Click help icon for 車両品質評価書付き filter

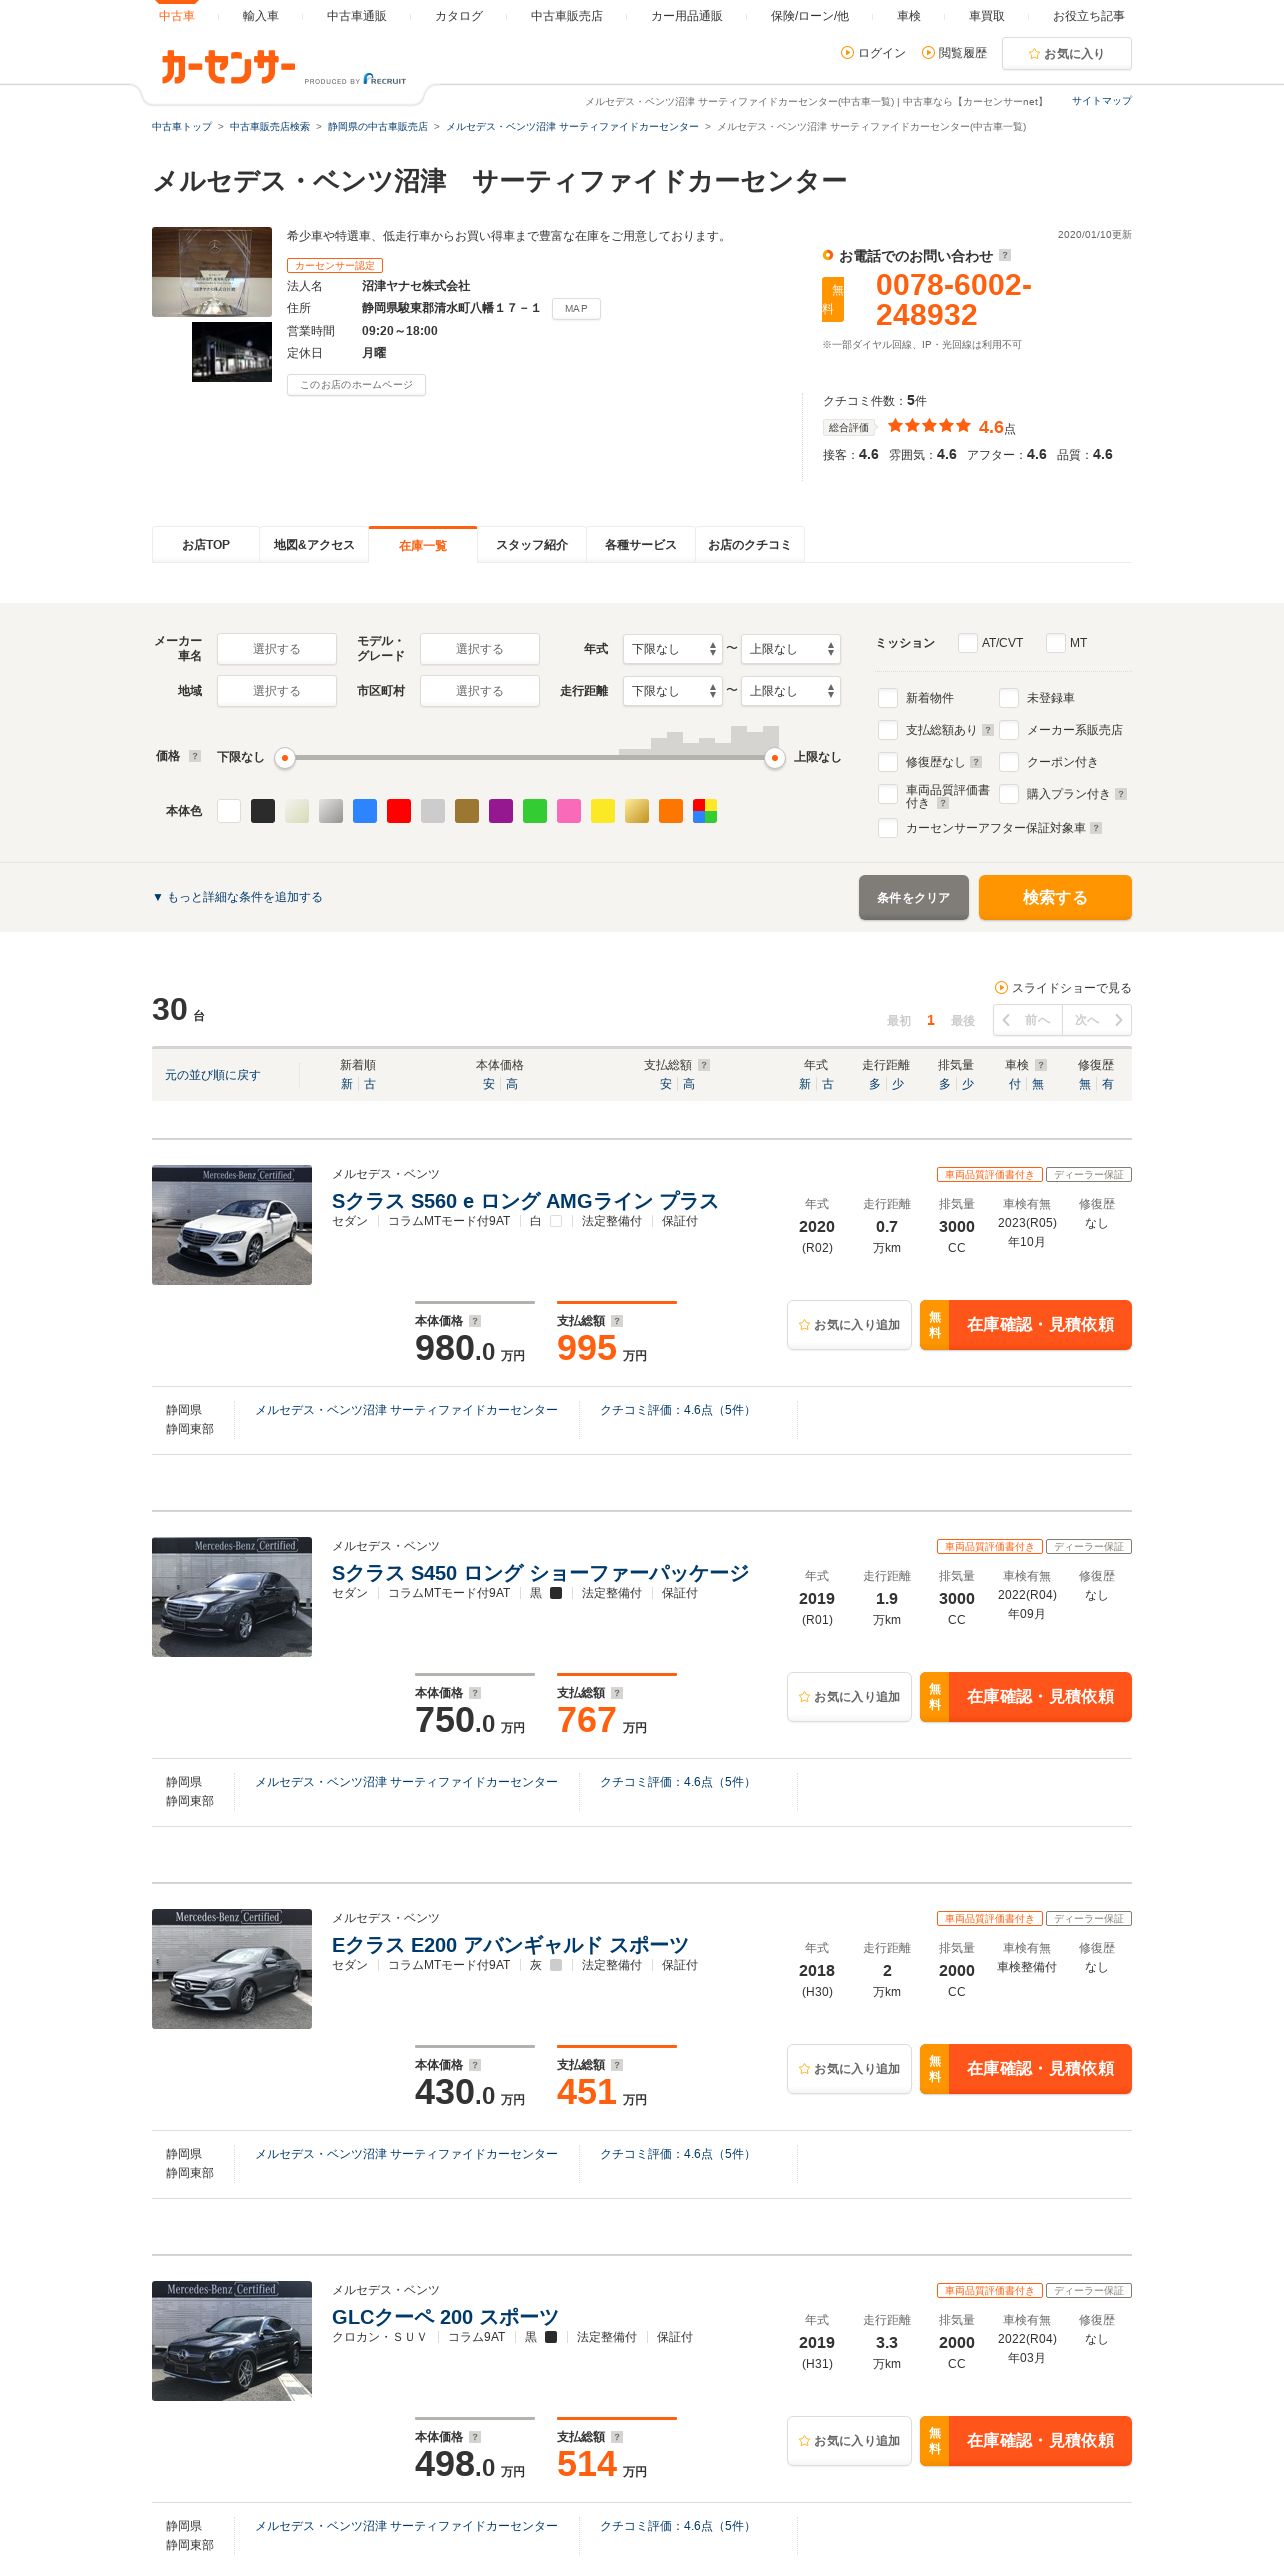943,803
